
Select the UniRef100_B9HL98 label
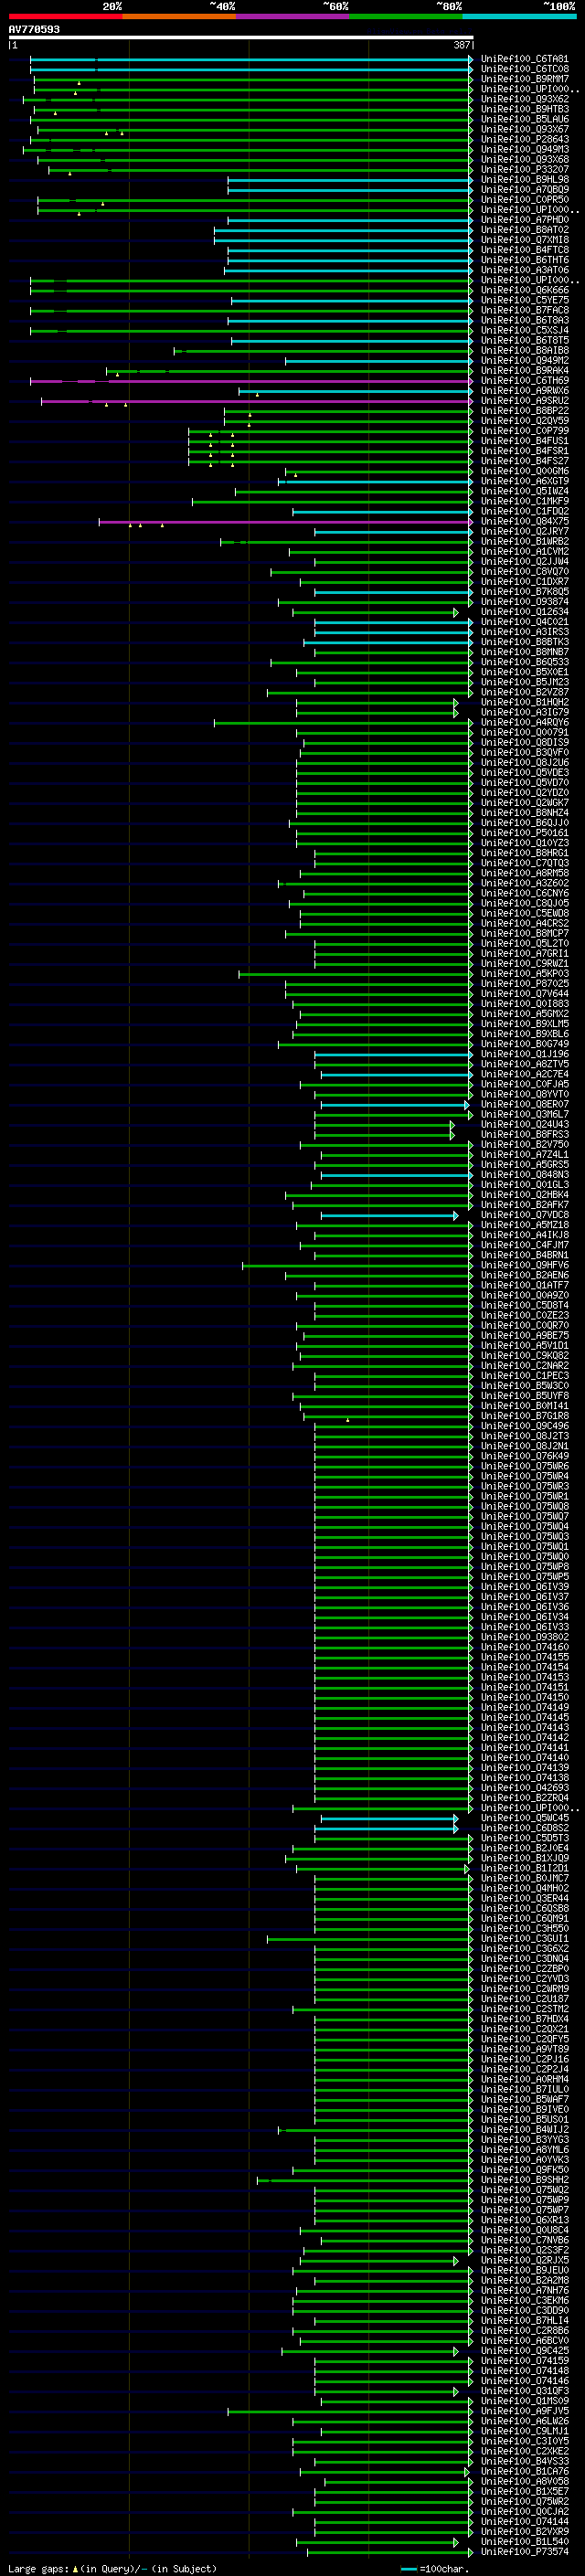pyautogui.click(x=525, y=180)
